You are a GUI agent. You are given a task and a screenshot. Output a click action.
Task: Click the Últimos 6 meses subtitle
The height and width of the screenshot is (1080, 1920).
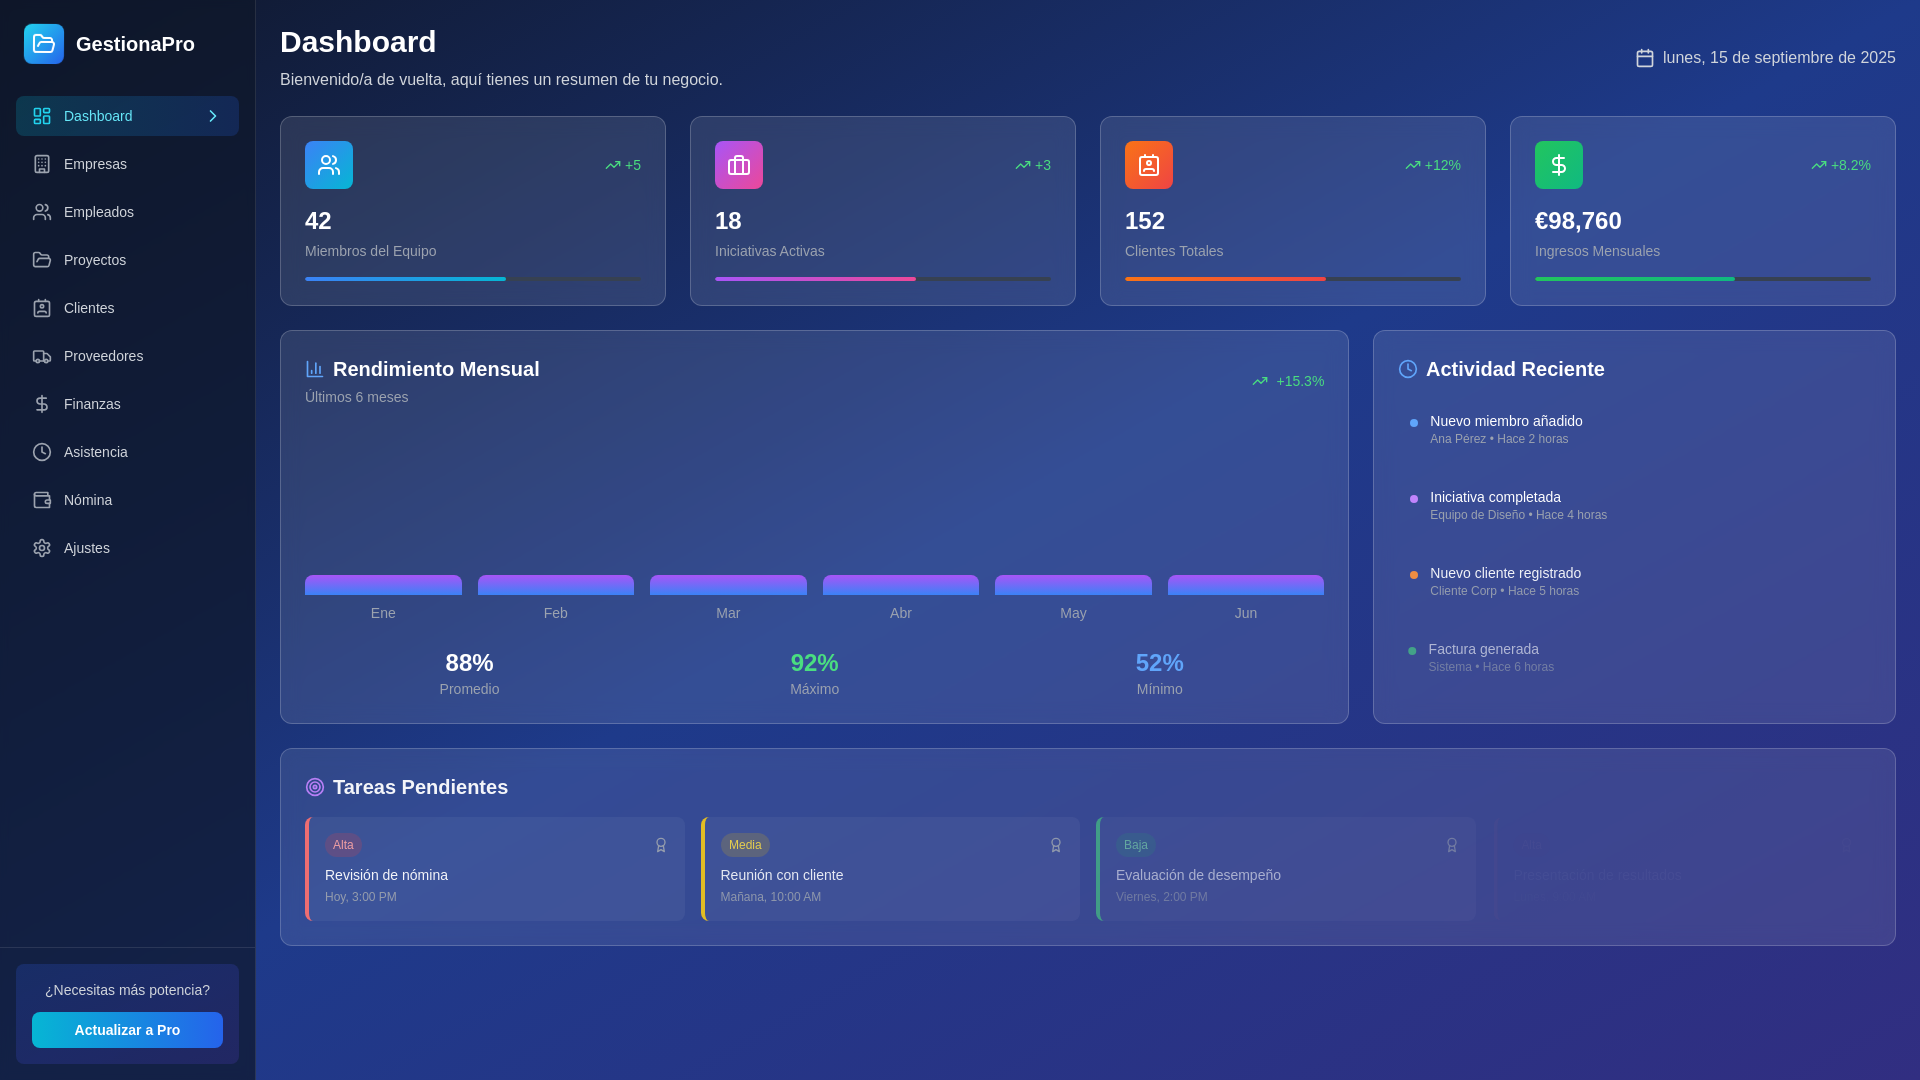(357, 397)
